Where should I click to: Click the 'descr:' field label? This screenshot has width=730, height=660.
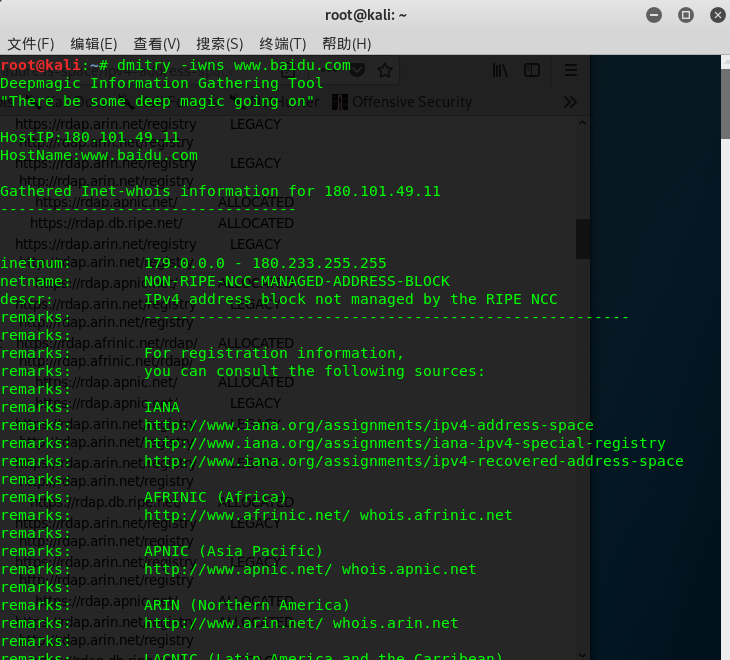pyautogui.click(x=27, y=299)
